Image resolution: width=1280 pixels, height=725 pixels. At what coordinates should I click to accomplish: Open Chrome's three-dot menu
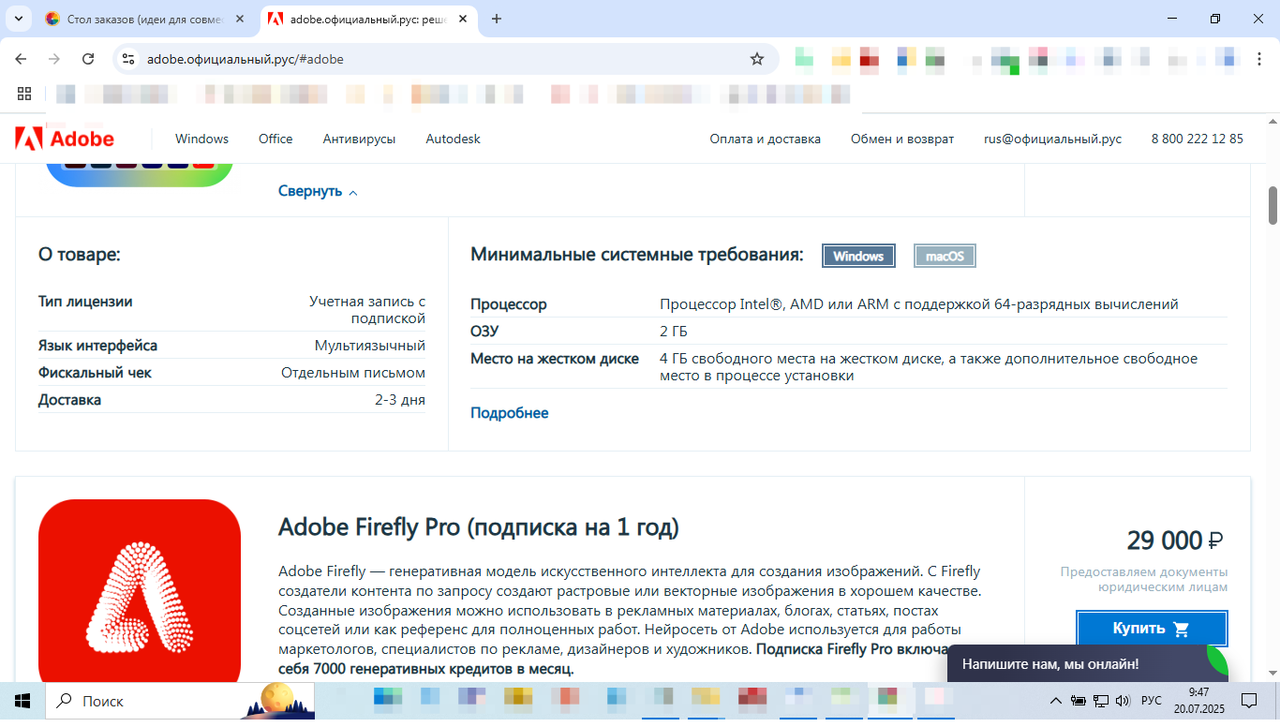click(1258, 59)
